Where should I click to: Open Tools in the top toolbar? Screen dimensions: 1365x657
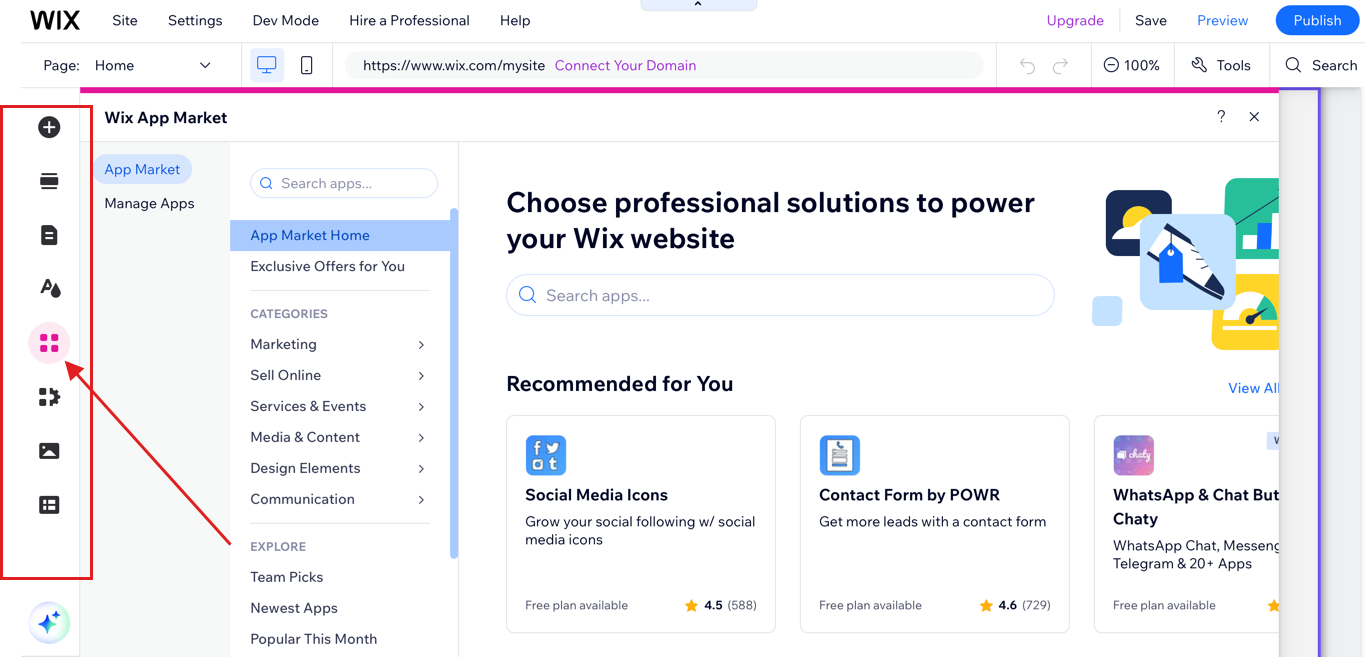pos(1221,65)
